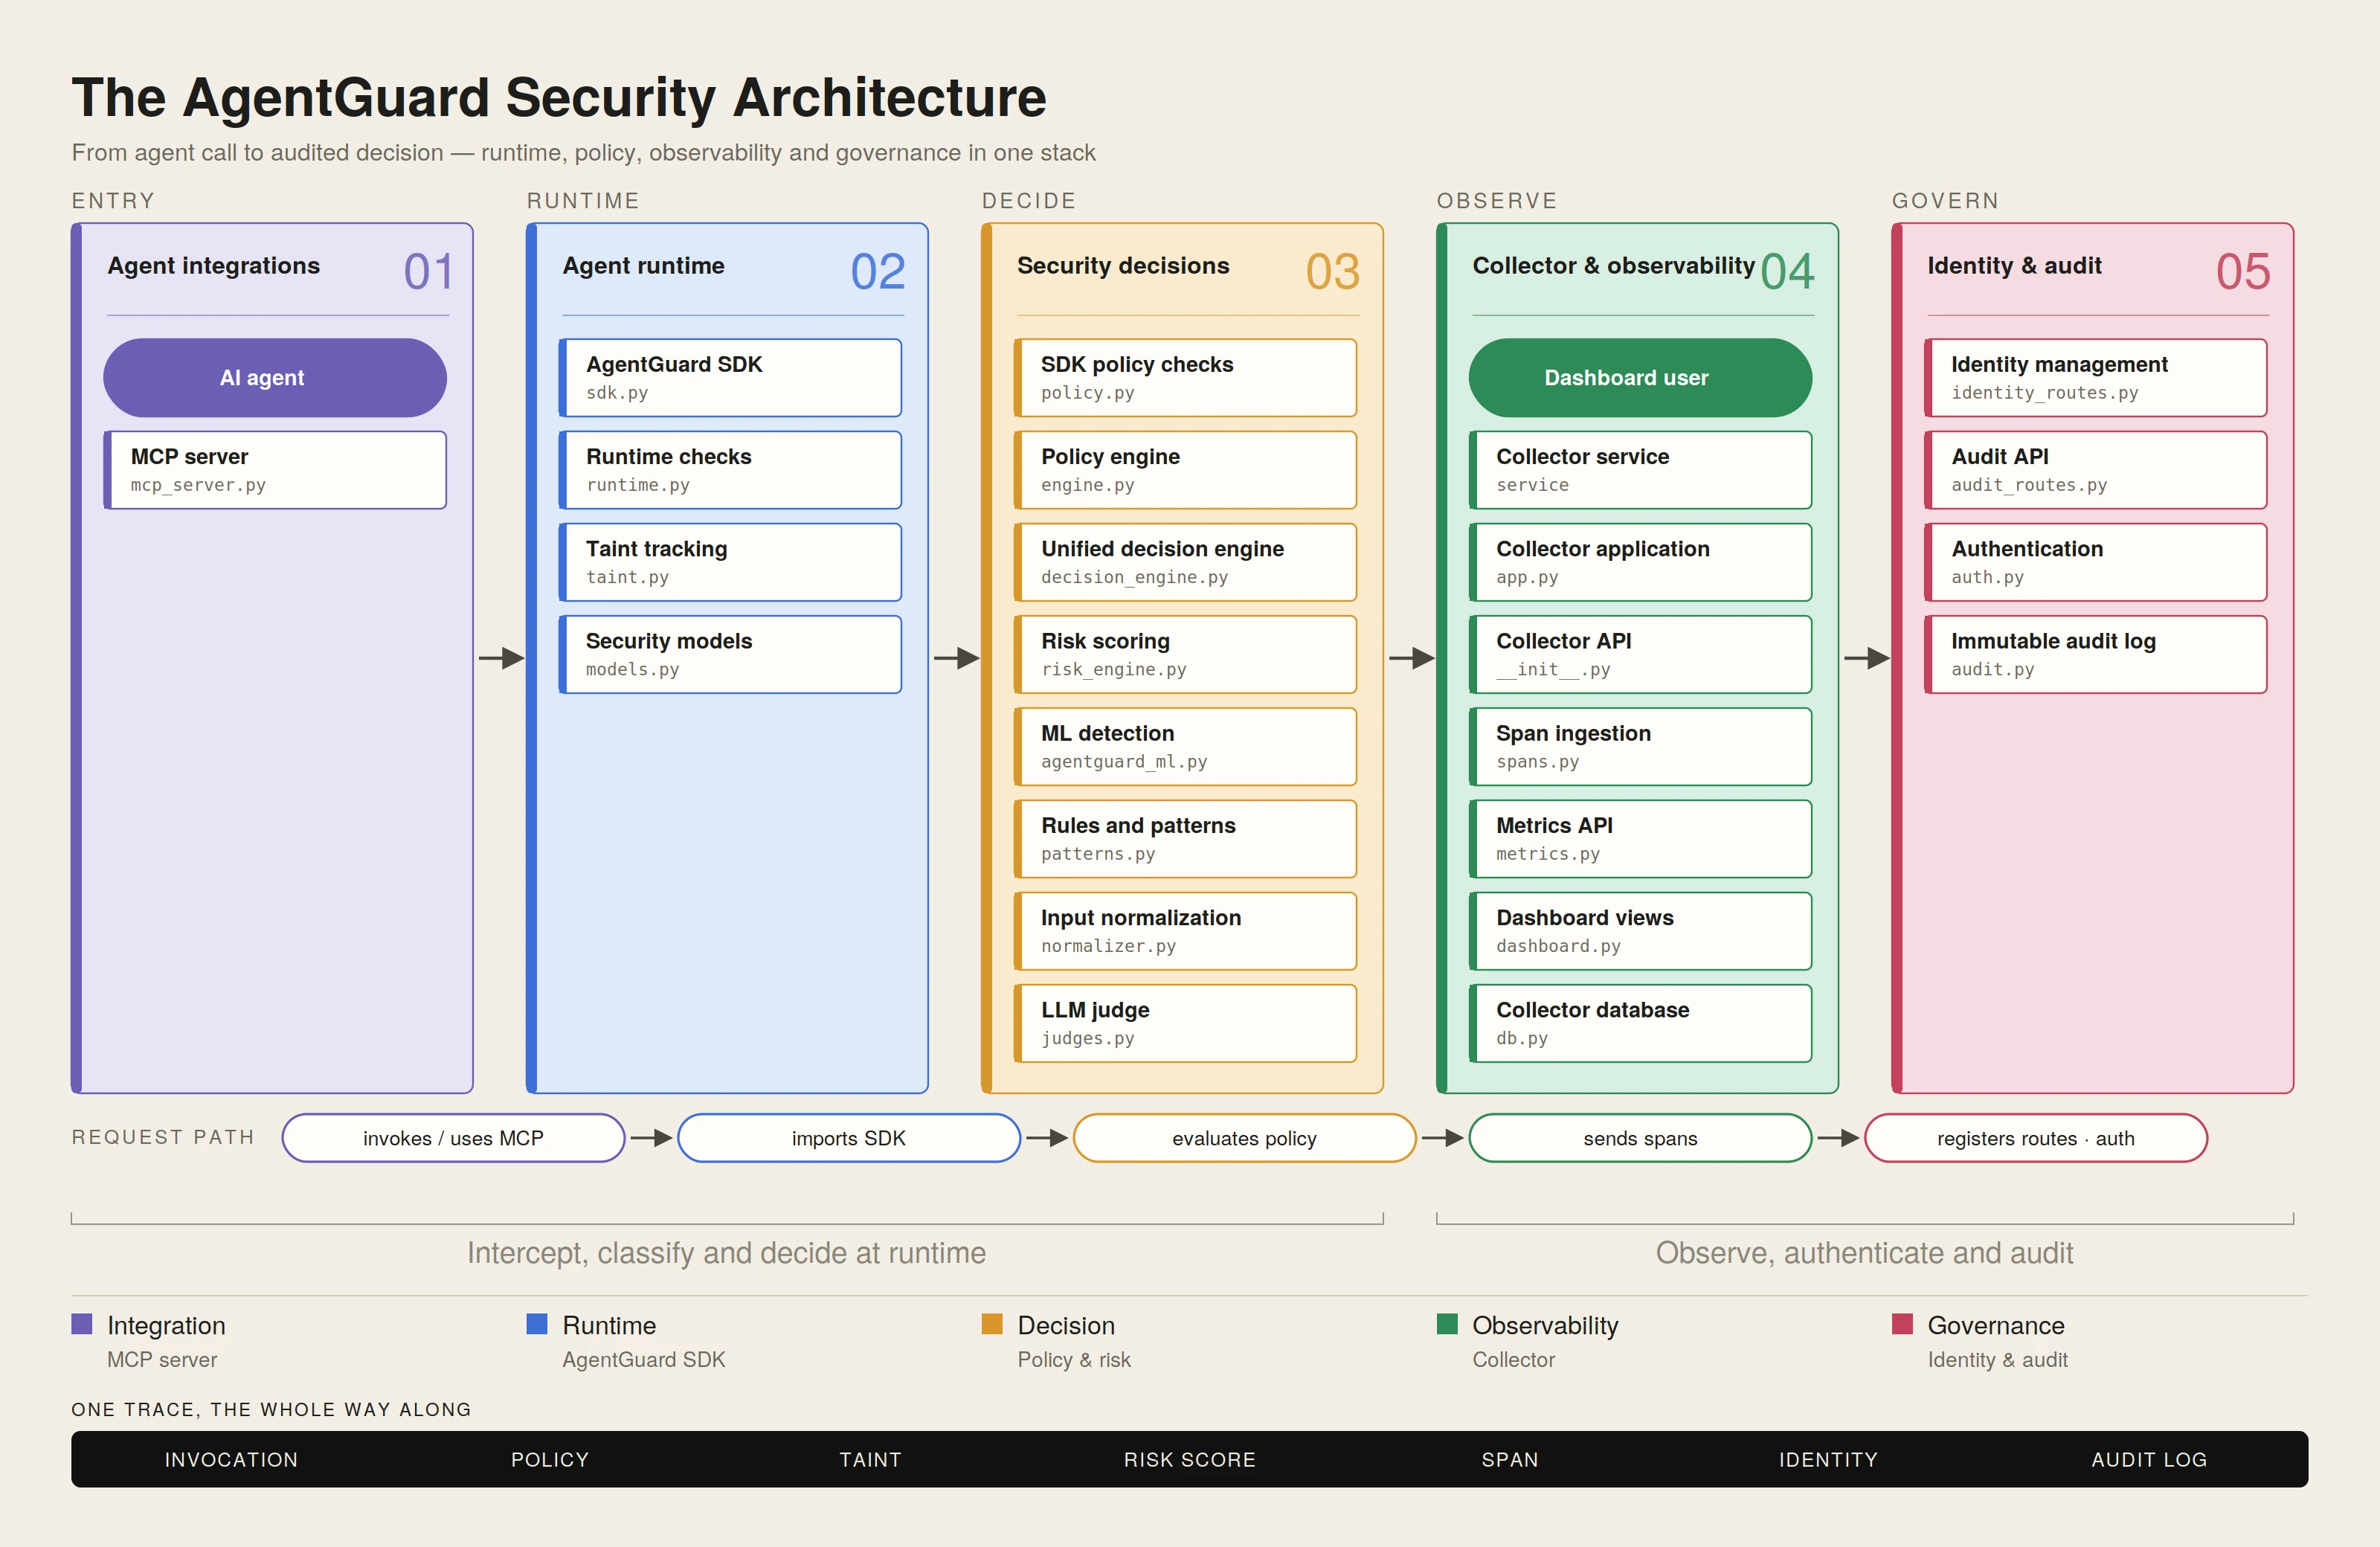Click the 'Agent runtime' column heading
The image size is (2380, 1547).
click(643, 266)
